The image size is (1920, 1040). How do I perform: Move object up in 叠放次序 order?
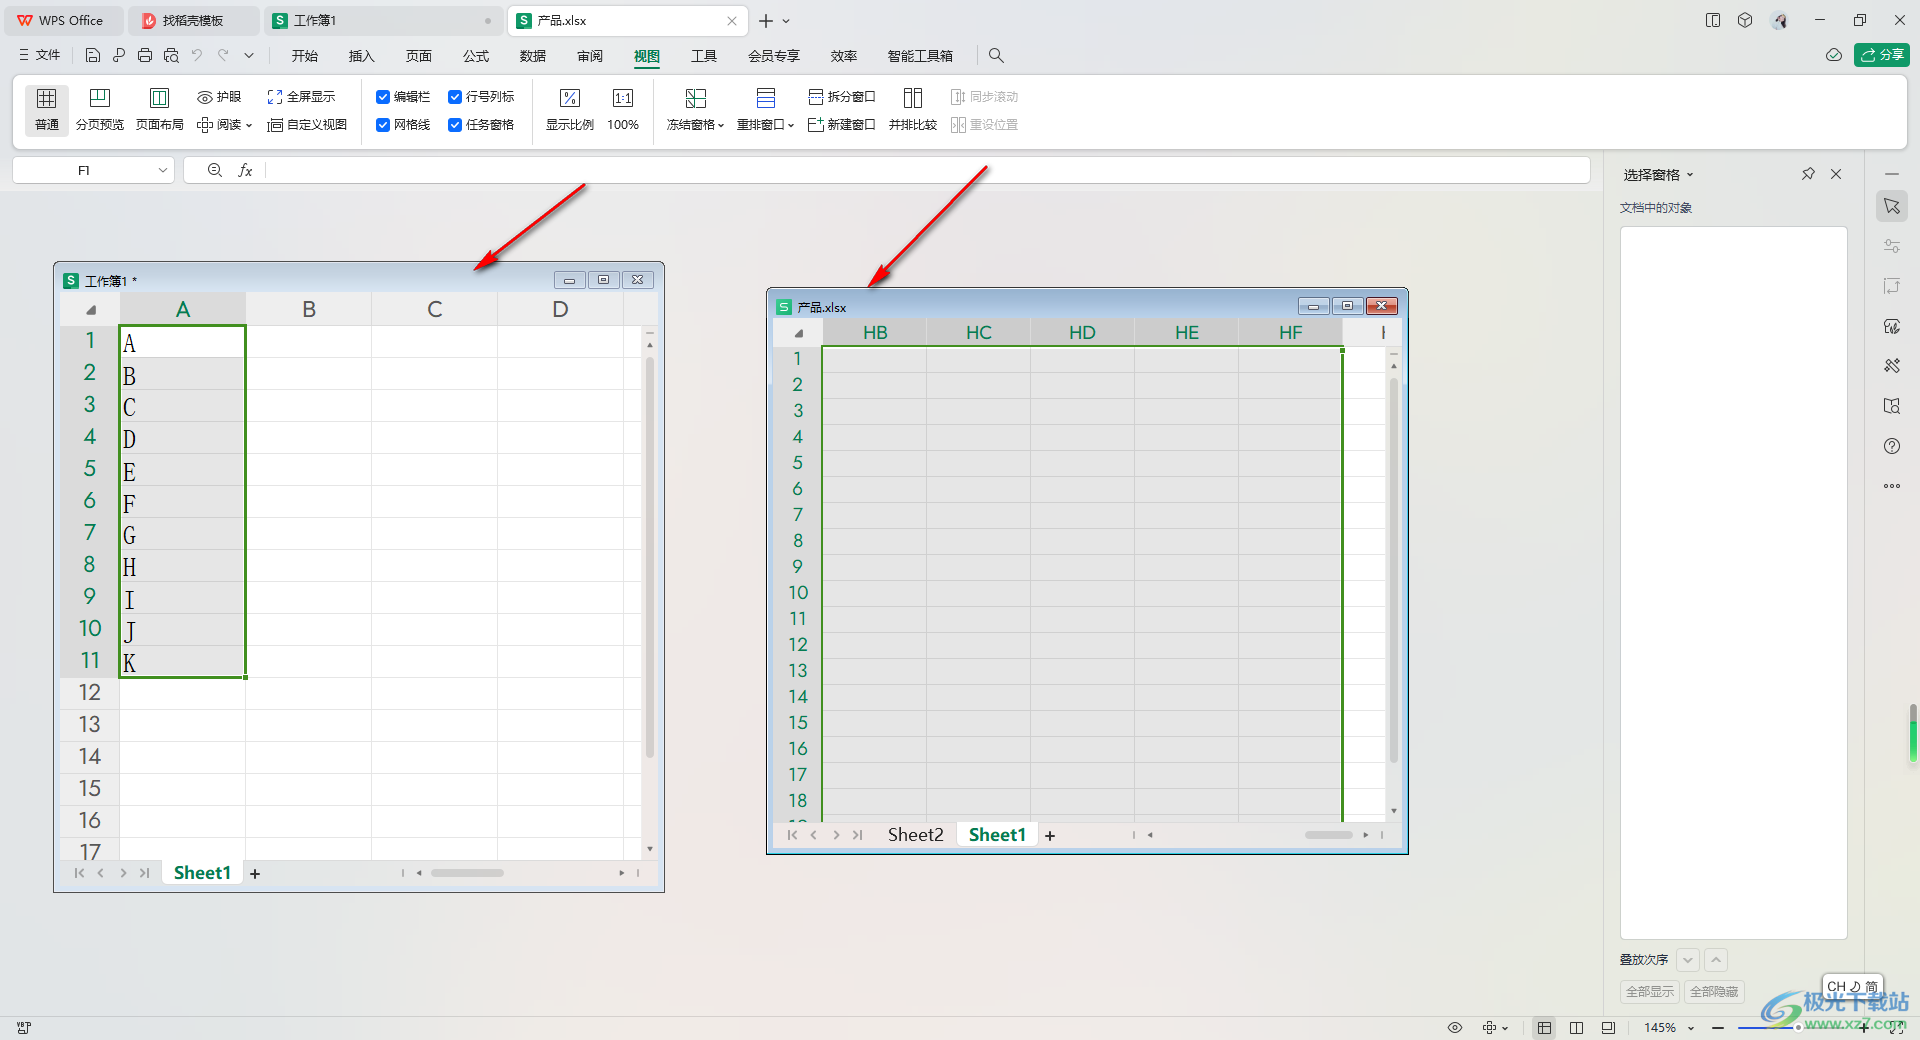tap(1716, 960)
